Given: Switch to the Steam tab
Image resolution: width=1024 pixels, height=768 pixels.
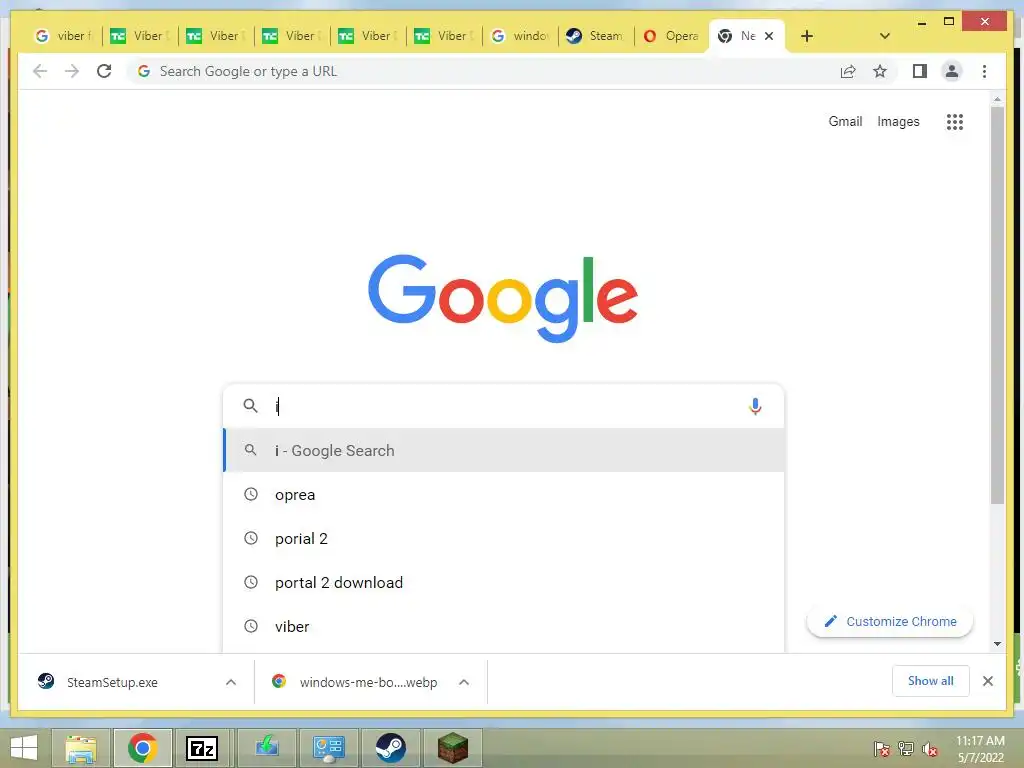Looking at the screenshot, I should pos(596,36).
